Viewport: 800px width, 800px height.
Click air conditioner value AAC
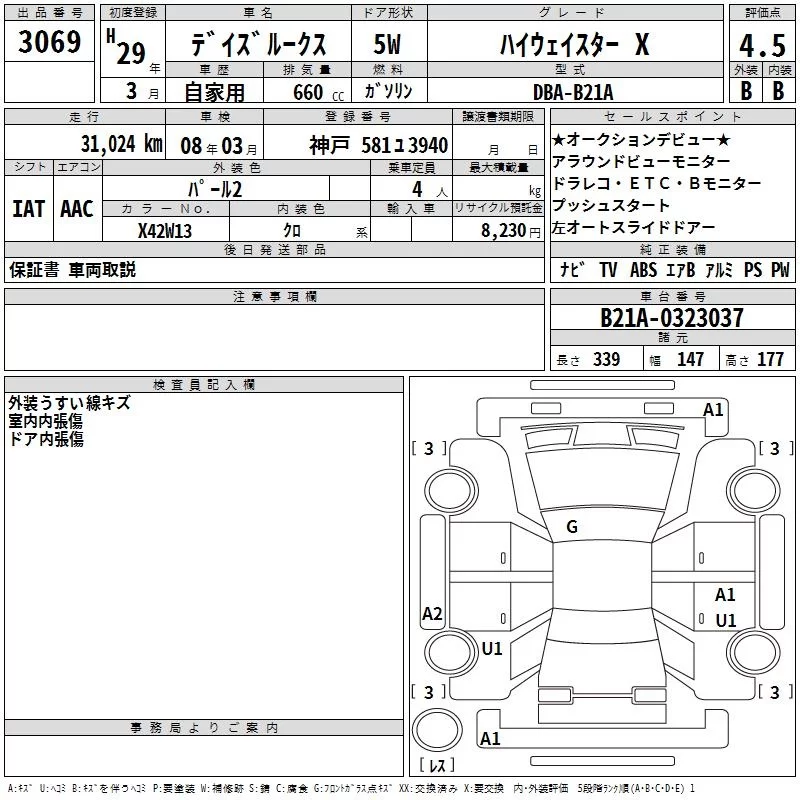(77, 209)
